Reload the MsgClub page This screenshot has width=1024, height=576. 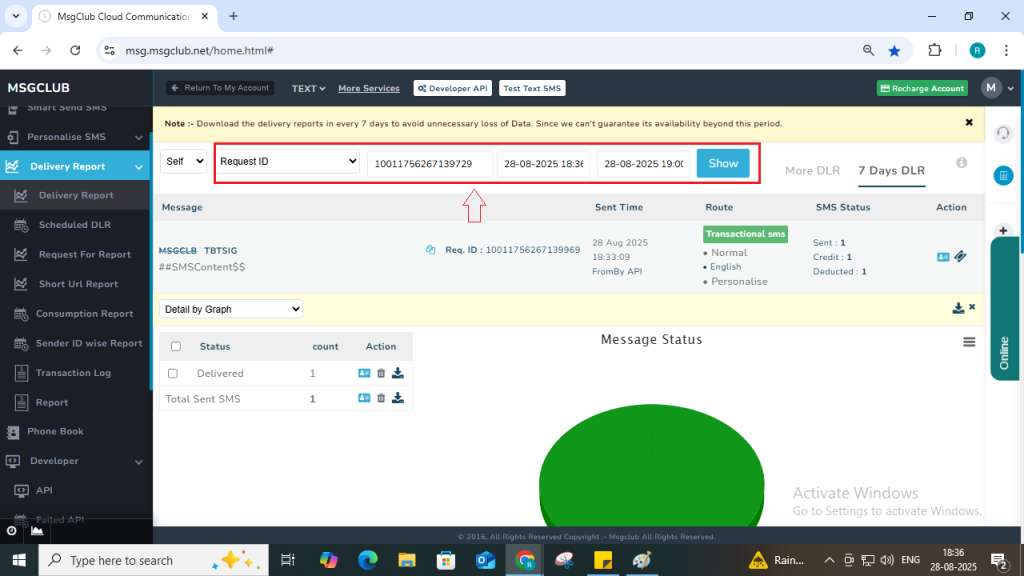(75, 50)
